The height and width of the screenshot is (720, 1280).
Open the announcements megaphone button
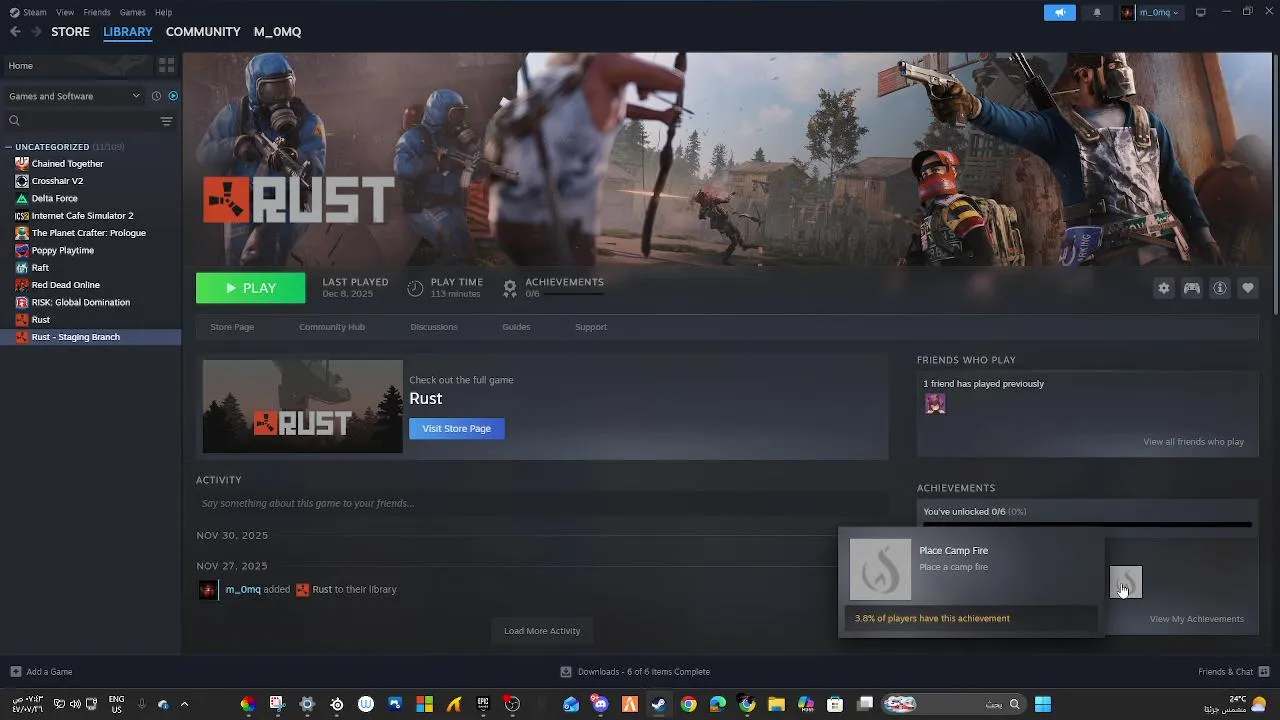[x=1059, y=12]
